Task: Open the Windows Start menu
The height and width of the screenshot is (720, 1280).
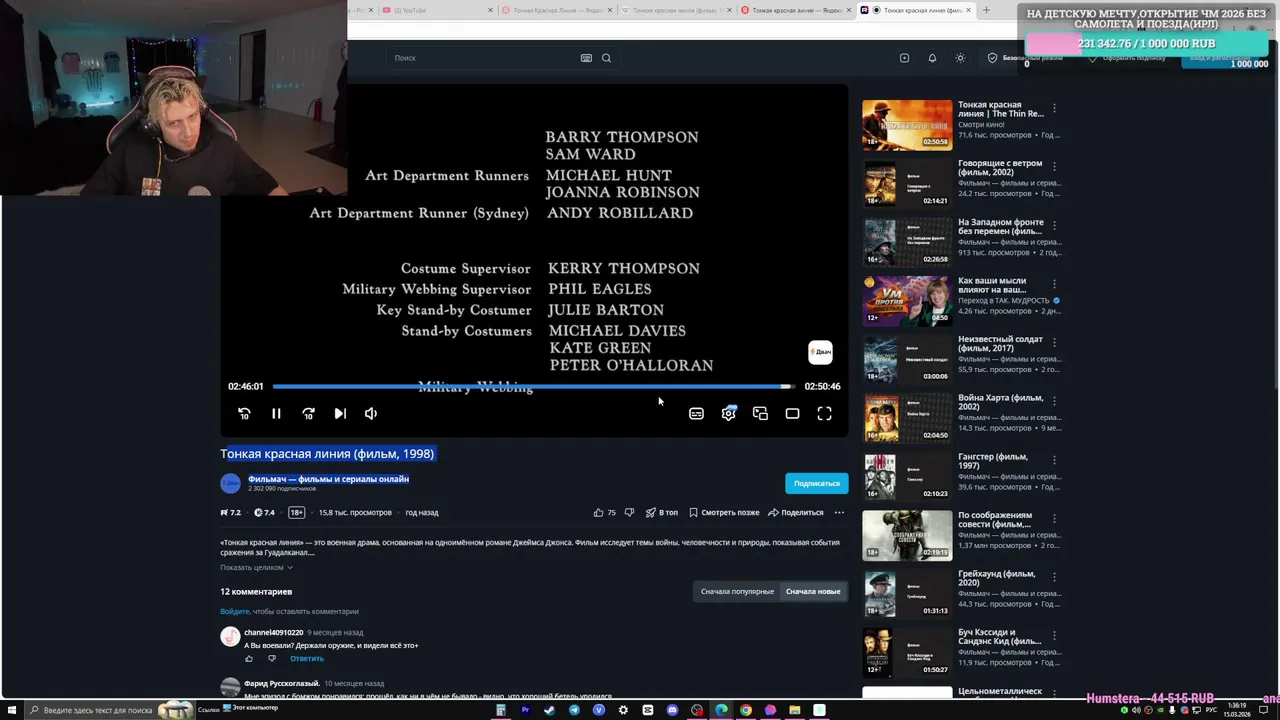Action: pyautogui.click(x=11, y=710)
